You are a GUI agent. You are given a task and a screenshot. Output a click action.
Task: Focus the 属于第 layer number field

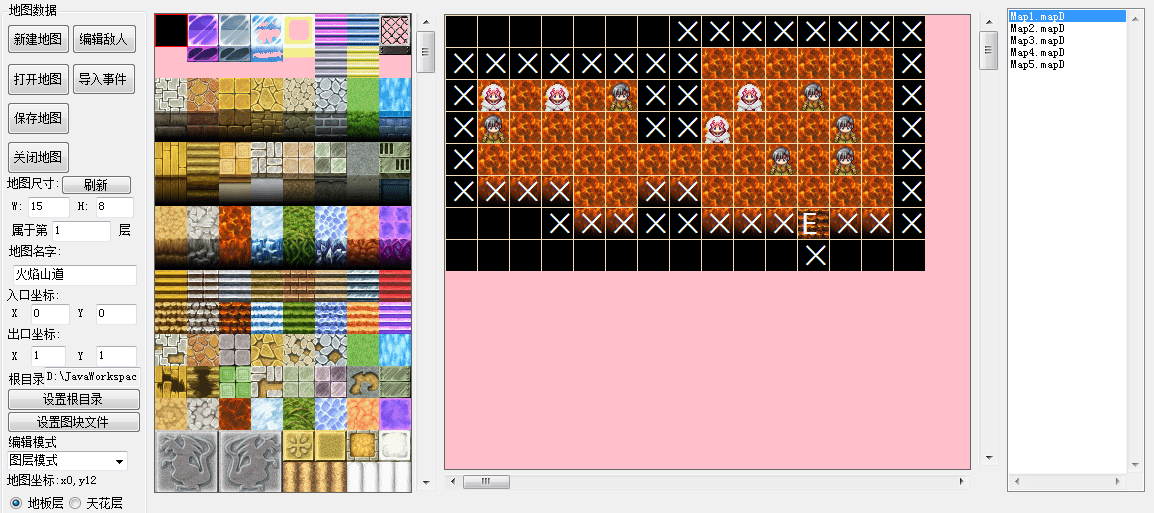[80, 231]
